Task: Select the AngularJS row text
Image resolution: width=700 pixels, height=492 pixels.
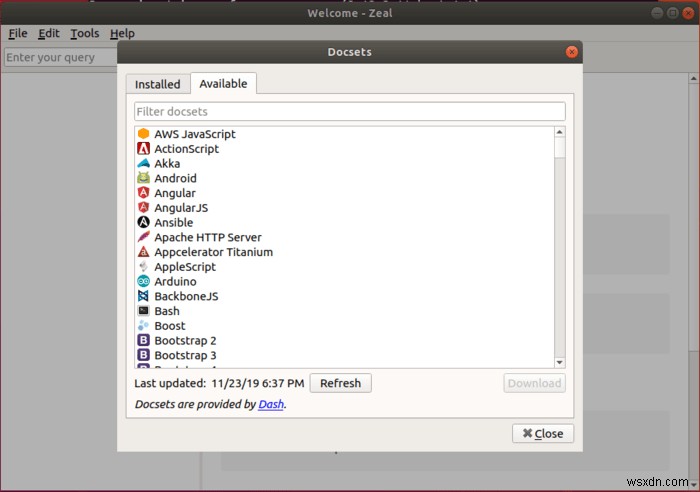Action: tap(181, 208)
